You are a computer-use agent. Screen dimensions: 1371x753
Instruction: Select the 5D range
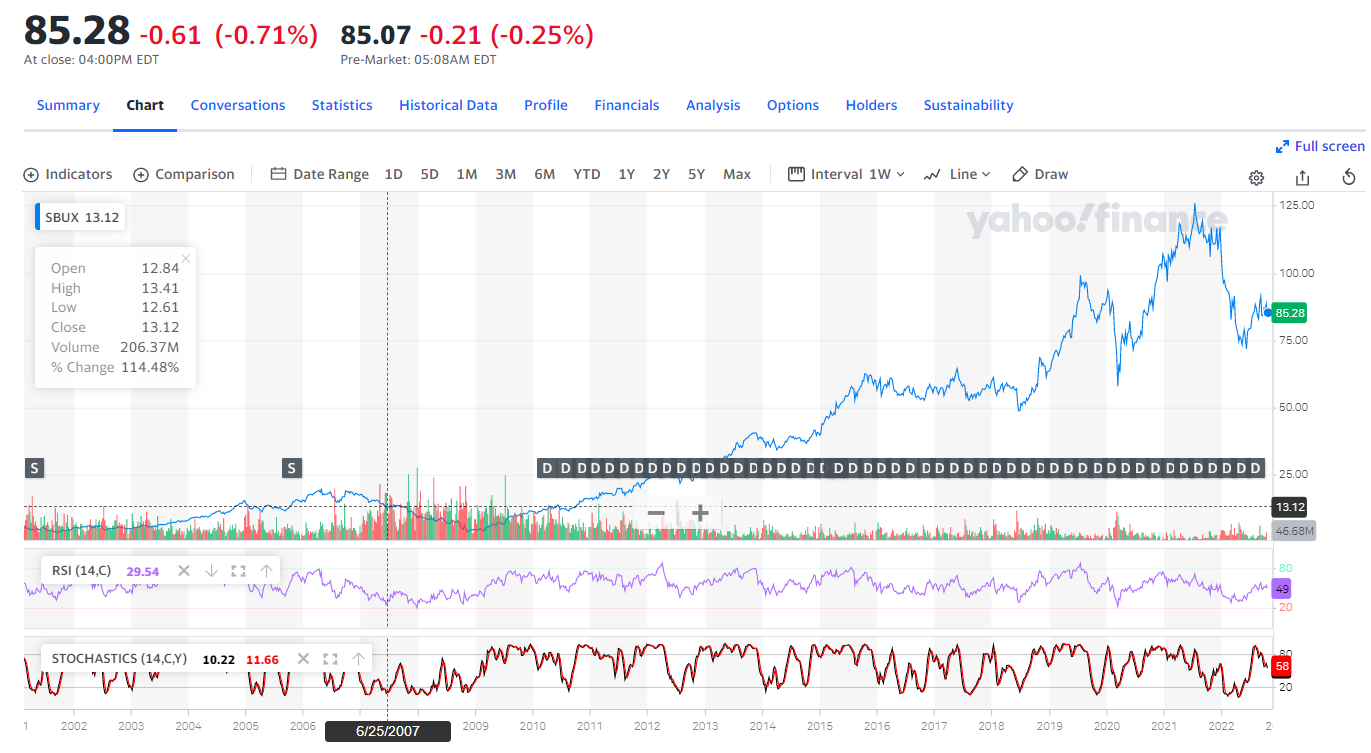(429, 174)
